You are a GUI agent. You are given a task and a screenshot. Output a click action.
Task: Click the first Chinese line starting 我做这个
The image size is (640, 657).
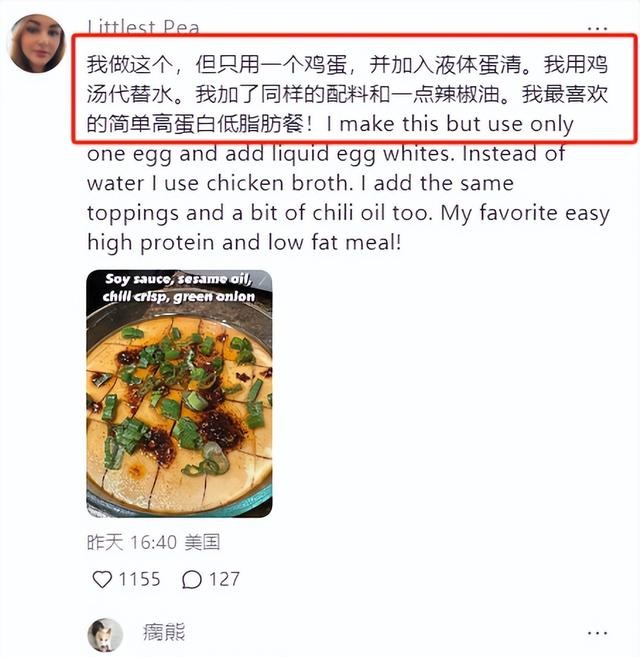[x=347, y=65]
